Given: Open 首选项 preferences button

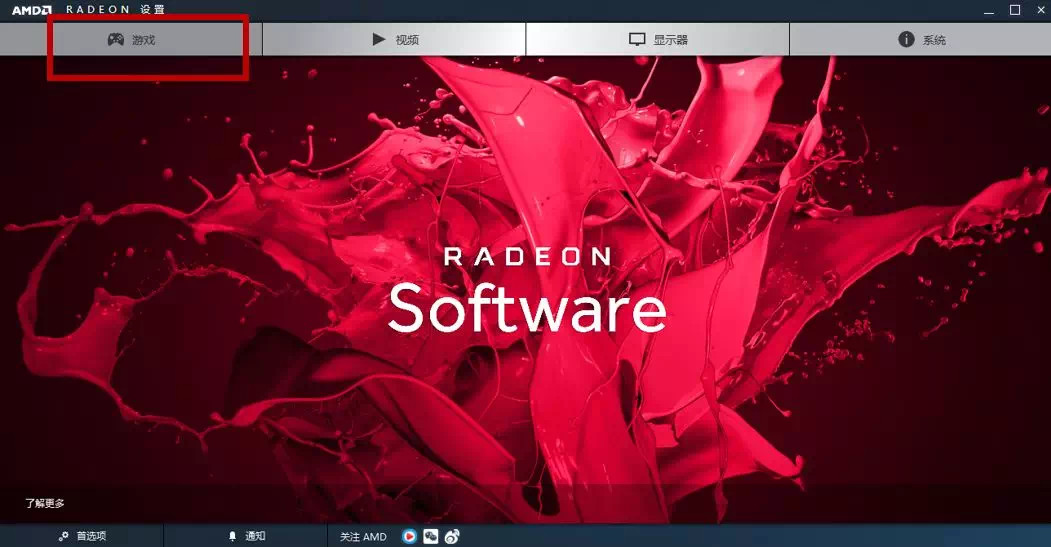Looking at the screenshot, I should click(82, 536).
